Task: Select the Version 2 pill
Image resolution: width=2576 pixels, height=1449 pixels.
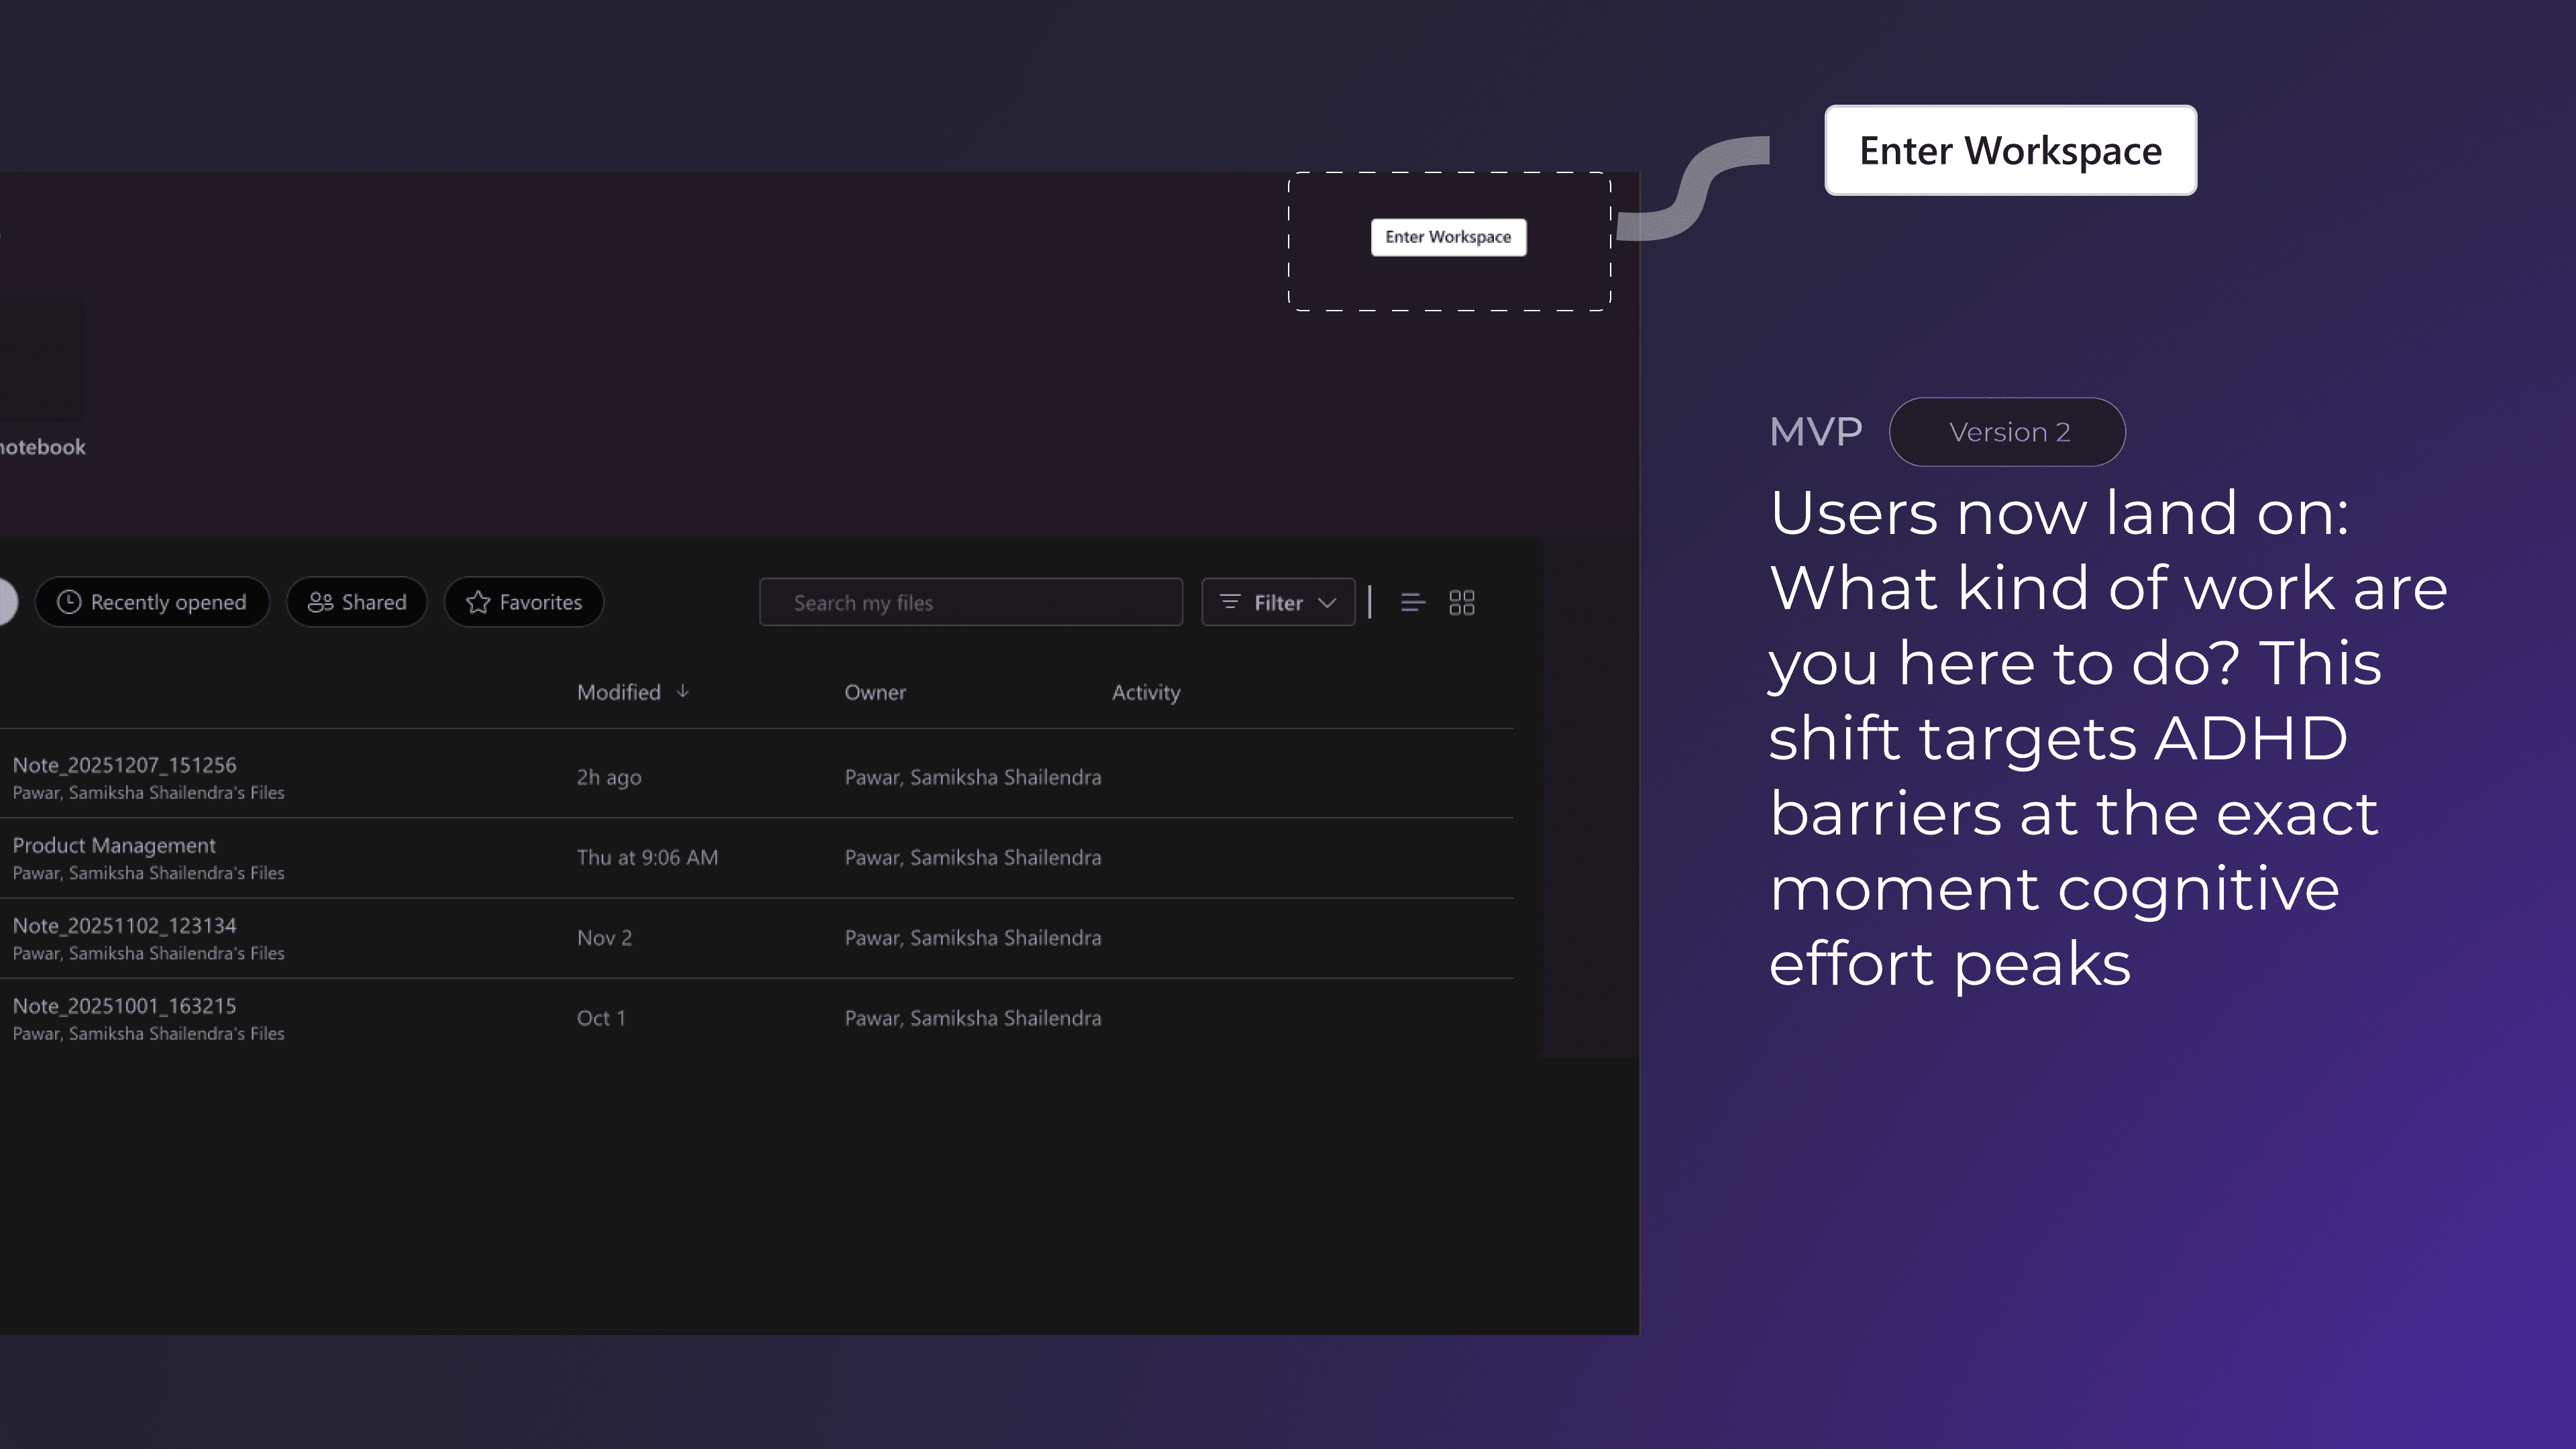Action: tap(2007, 432)
